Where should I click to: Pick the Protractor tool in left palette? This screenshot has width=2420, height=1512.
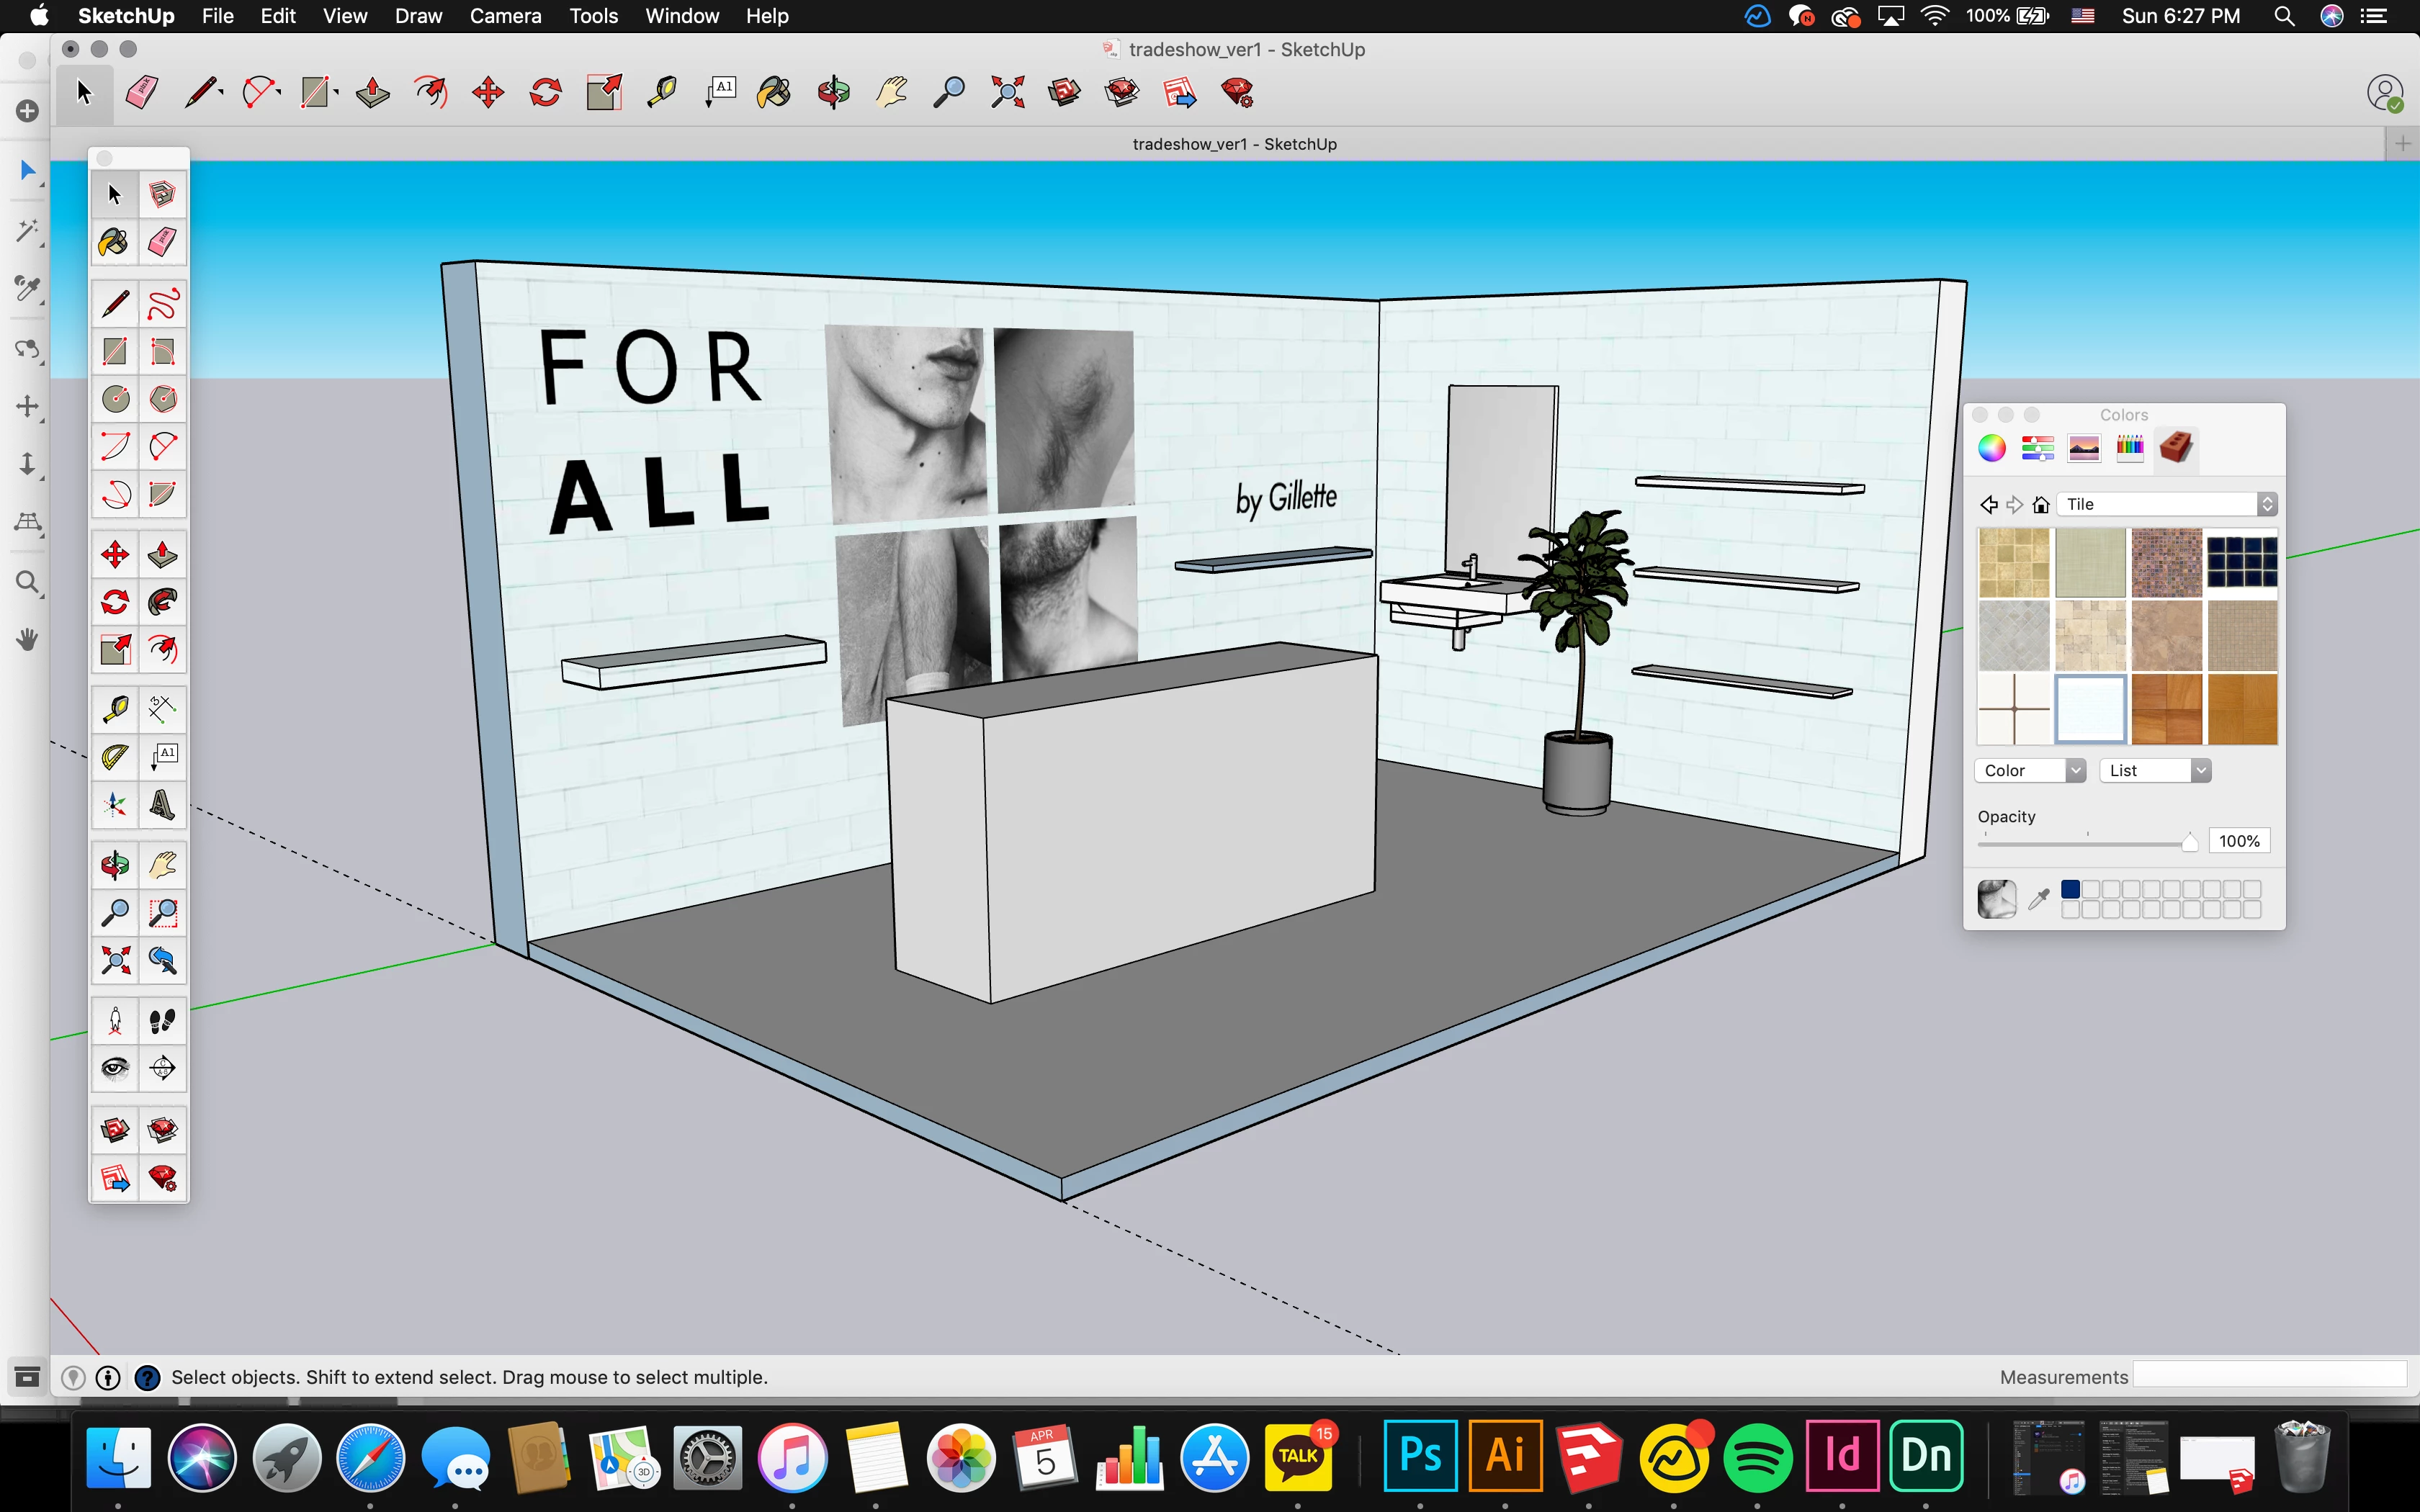[115, 757]
